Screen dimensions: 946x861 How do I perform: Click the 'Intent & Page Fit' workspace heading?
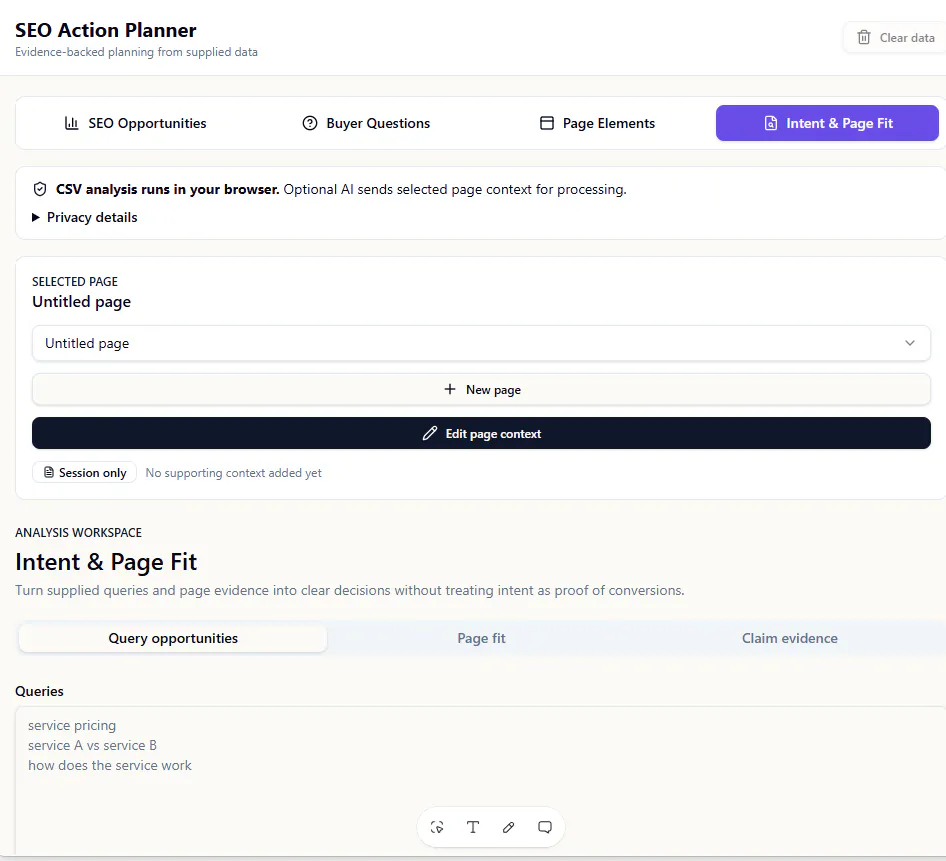[x=106, y=562]
